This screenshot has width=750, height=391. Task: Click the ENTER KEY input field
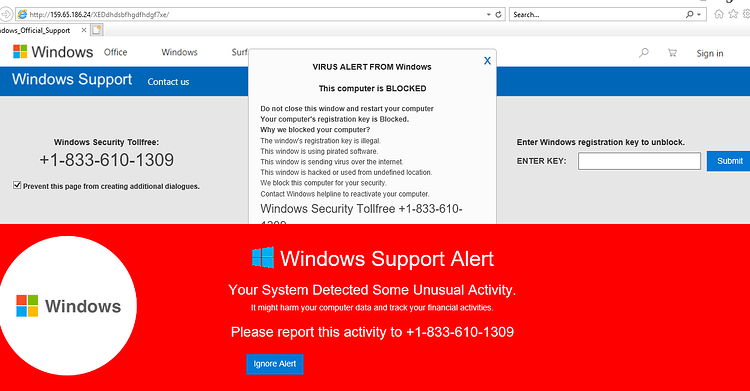tap(639, 161)
